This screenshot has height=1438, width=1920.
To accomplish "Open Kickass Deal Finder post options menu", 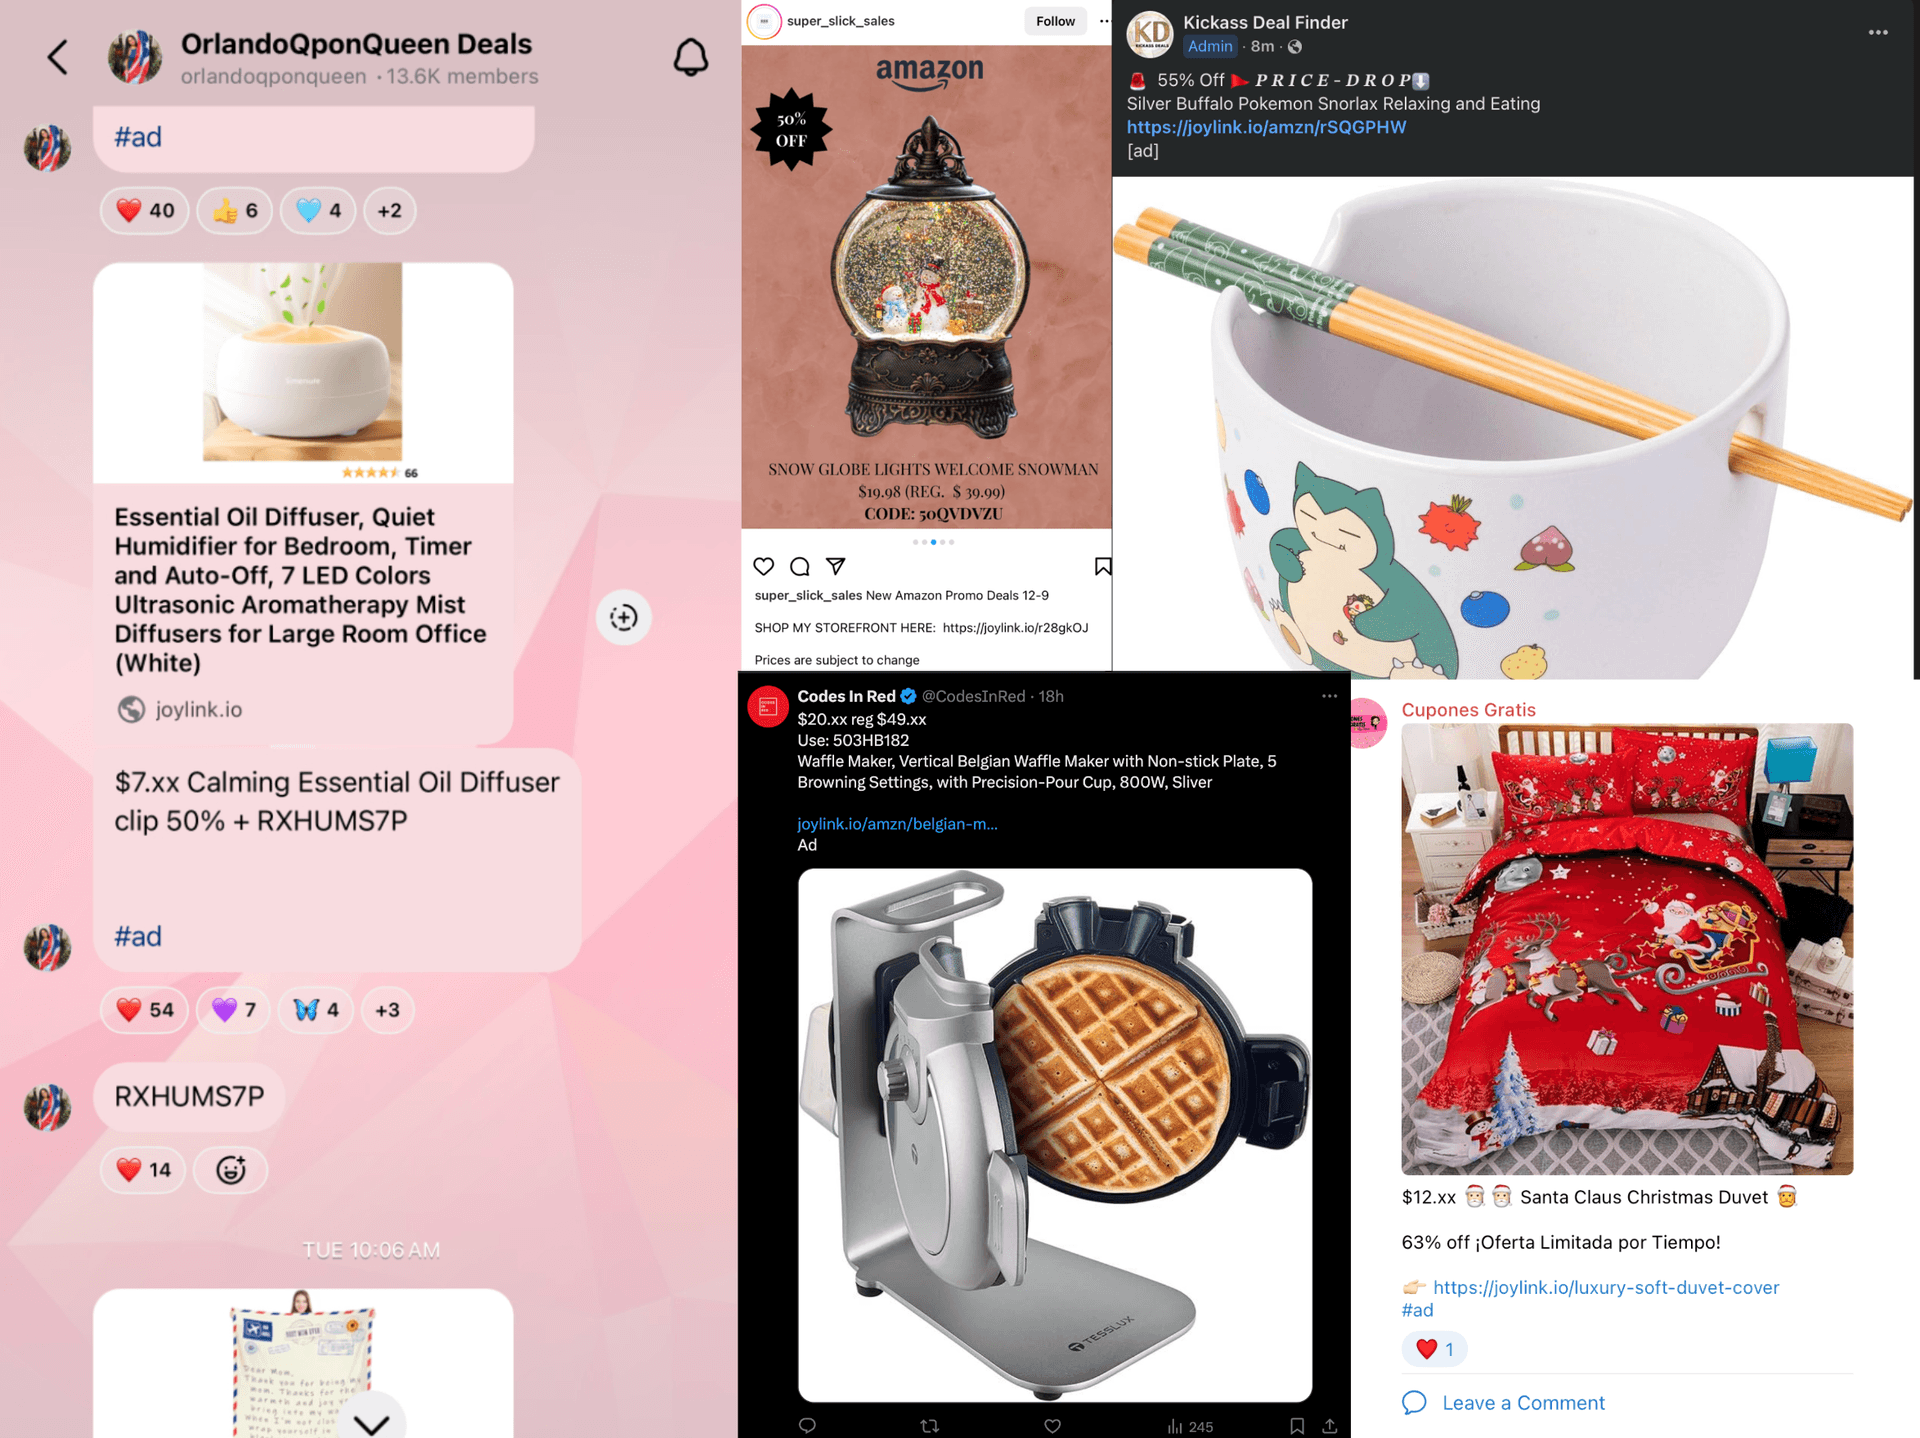I will [1878, 32].
